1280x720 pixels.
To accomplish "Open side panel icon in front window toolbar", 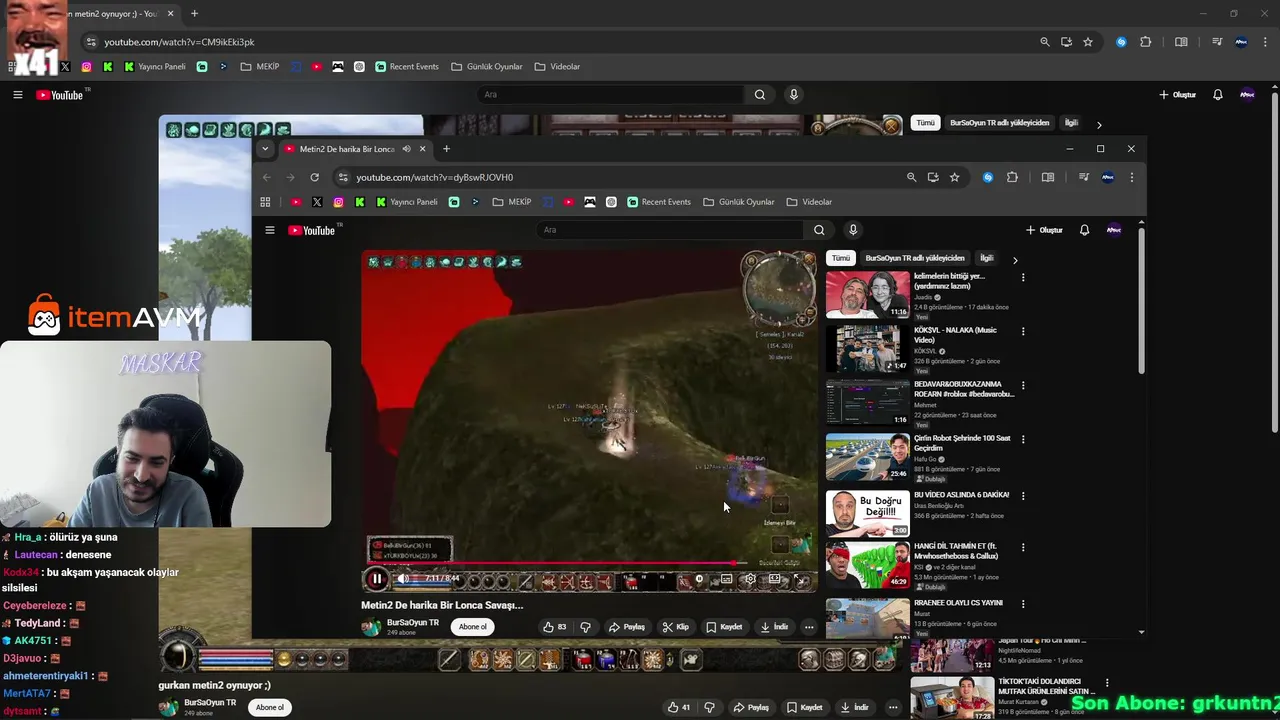I will 1048,177.
